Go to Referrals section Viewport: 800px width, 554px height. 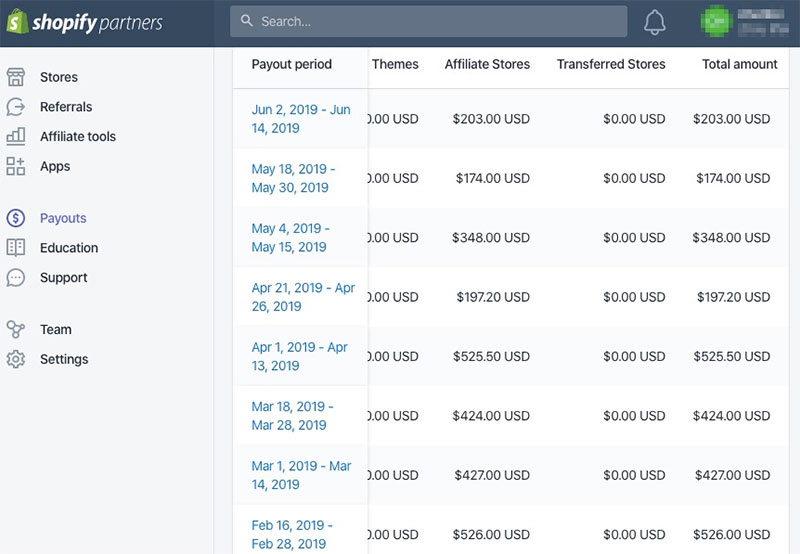point(66,107)
